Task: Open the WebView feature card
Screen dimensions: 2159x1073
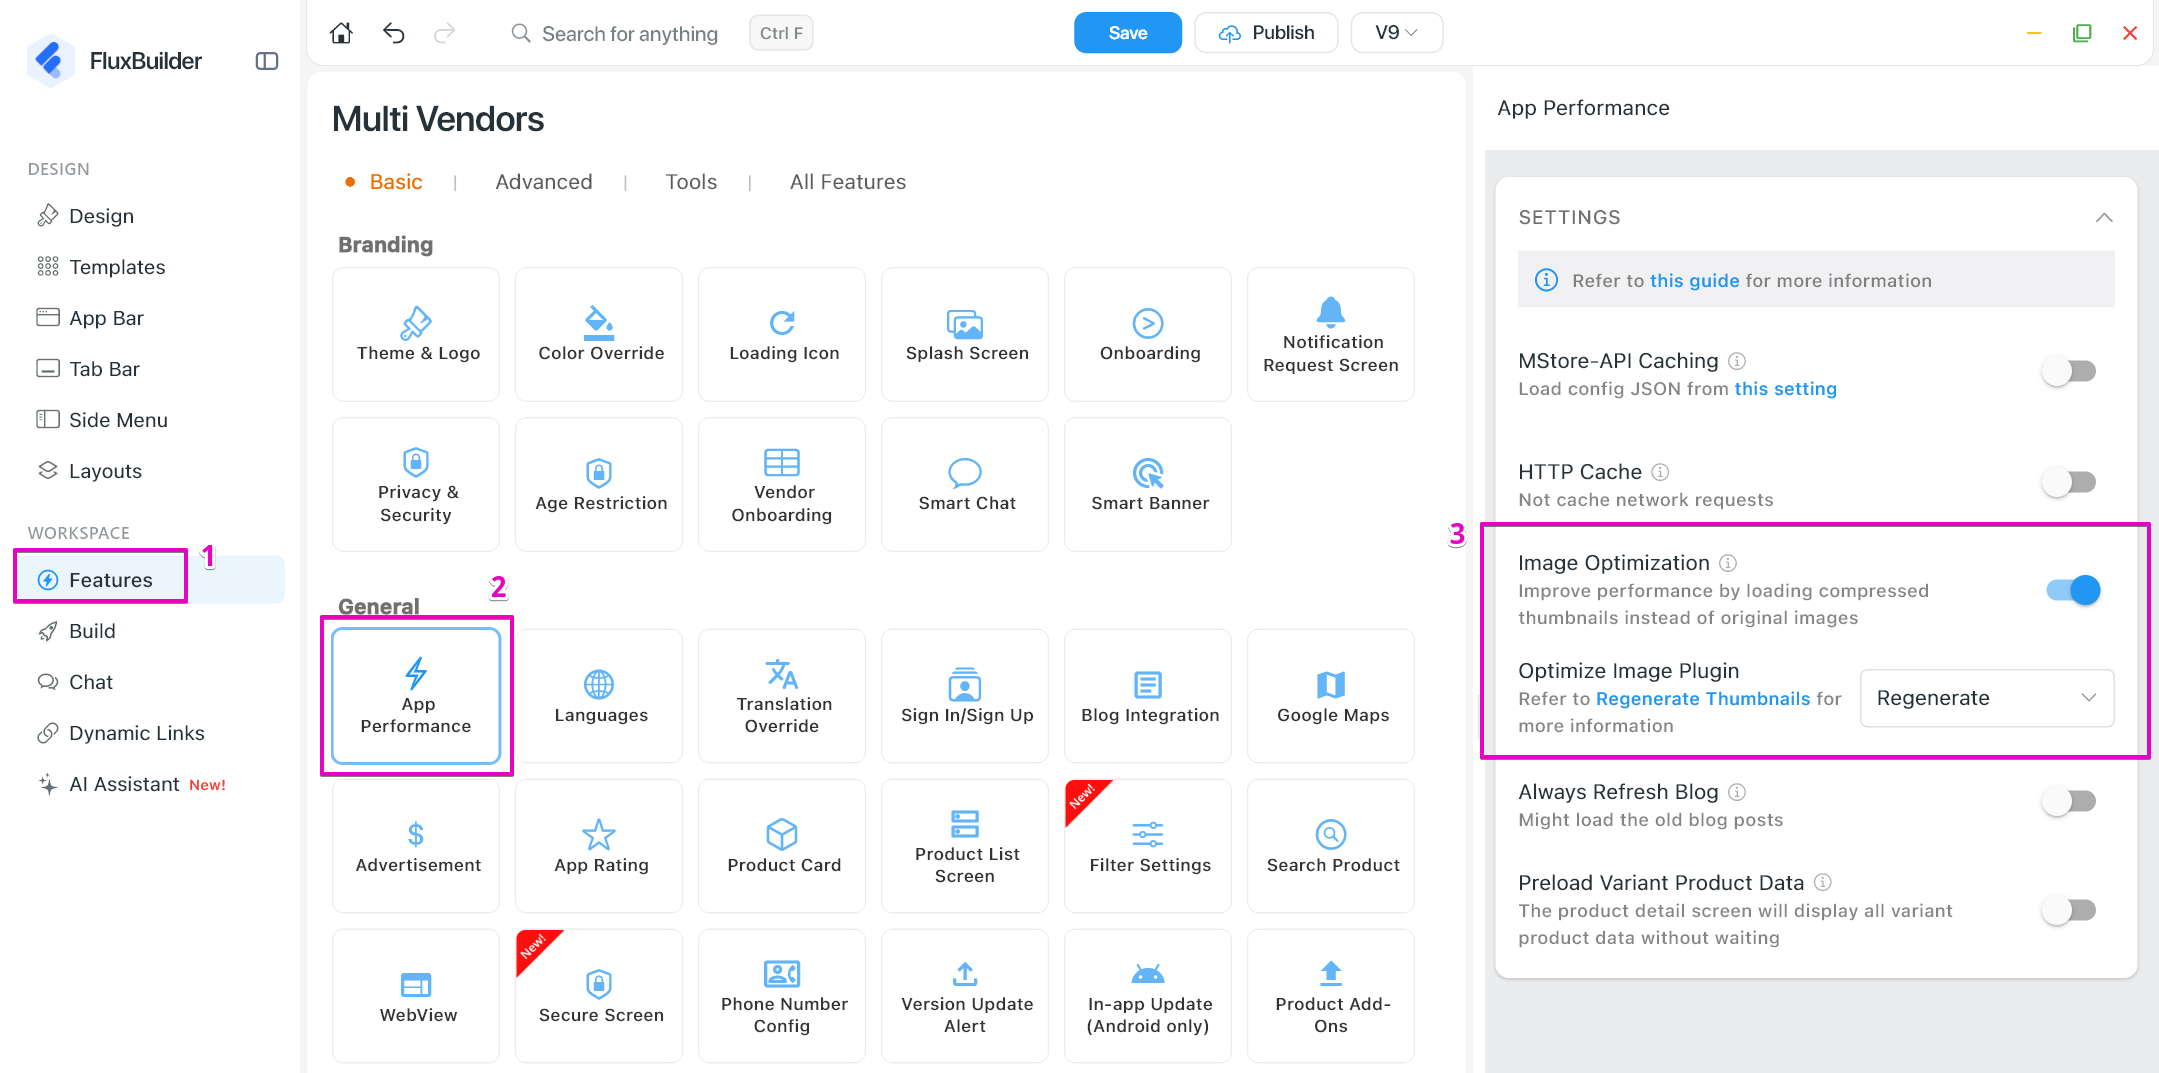Action: pos(416,996)
